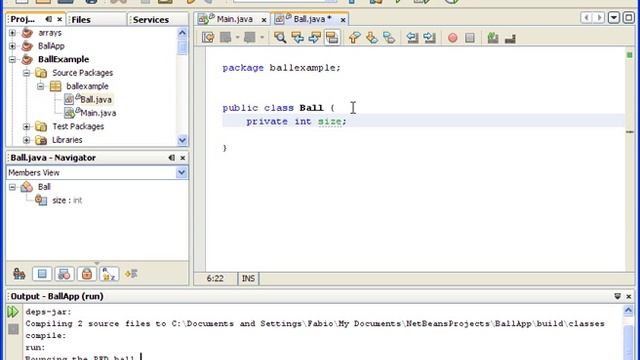
Task: Select Ball.java in project tree
Action: [x=96, y=100]
